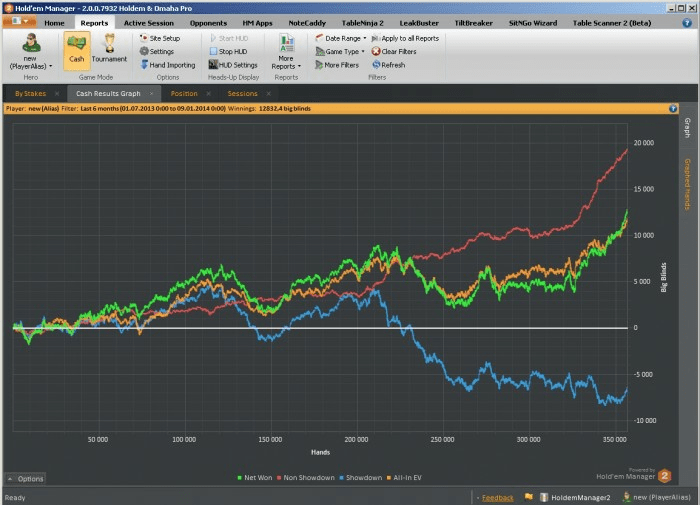
Task: Click the player icon in the status bar
Action: click(626, 497)
